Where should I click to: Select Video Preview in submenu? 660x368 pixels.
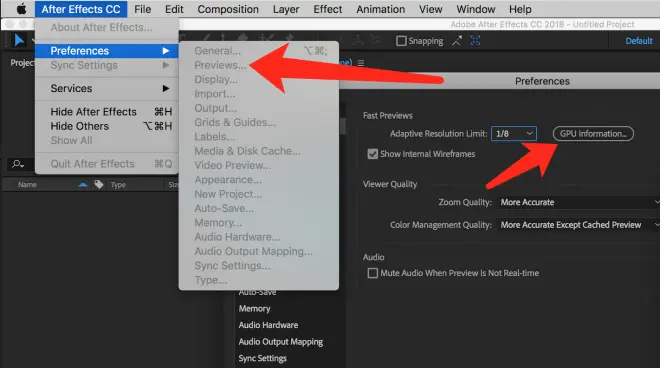tap(258, 165)
